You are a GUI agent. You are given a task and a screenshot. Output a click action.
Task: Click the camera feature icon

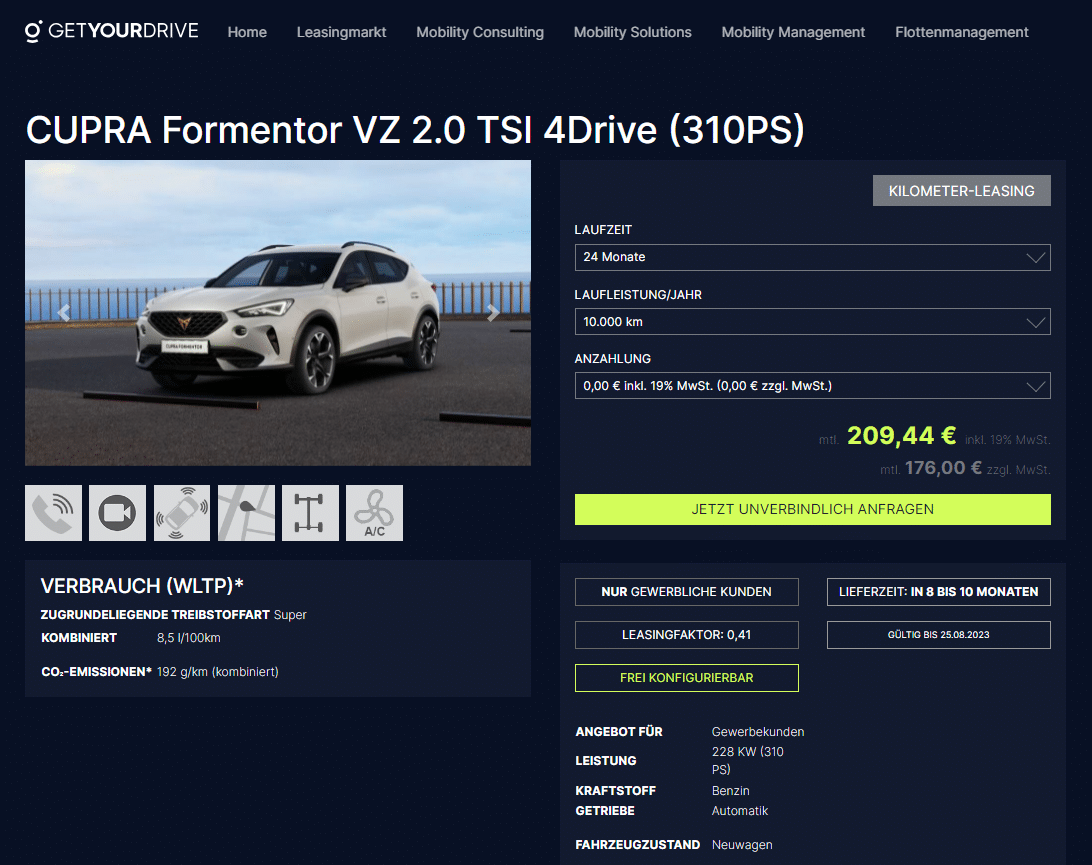(118, 513)
